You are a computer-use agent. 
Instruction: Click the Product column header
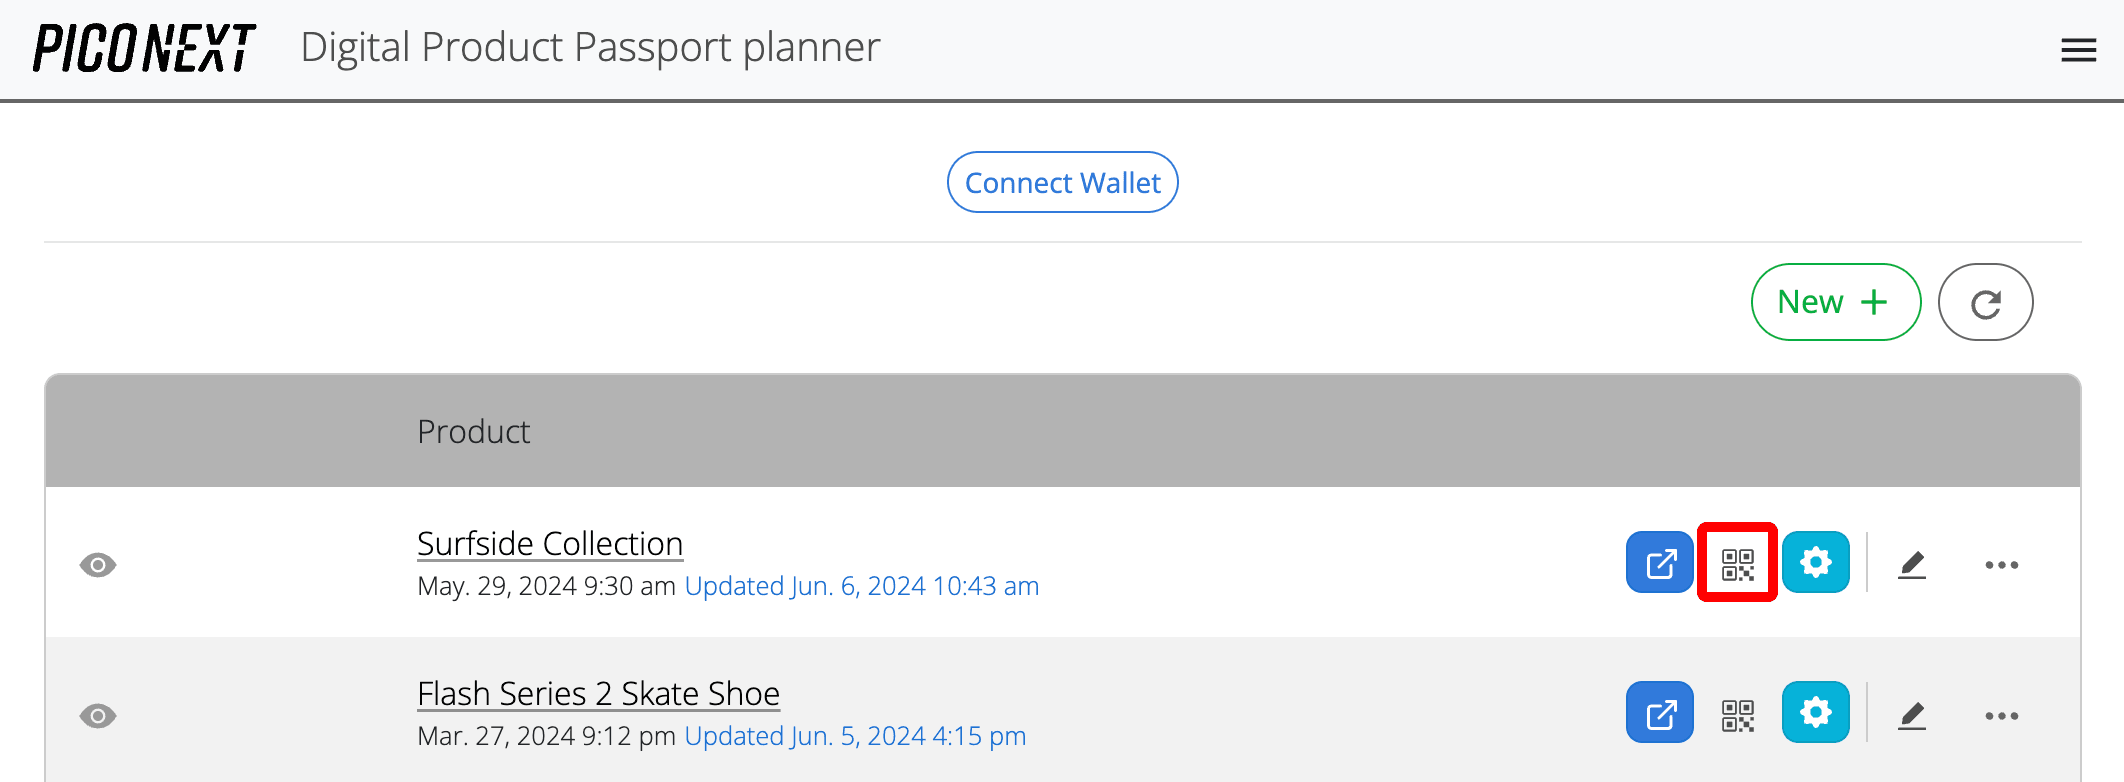point(473,432)
